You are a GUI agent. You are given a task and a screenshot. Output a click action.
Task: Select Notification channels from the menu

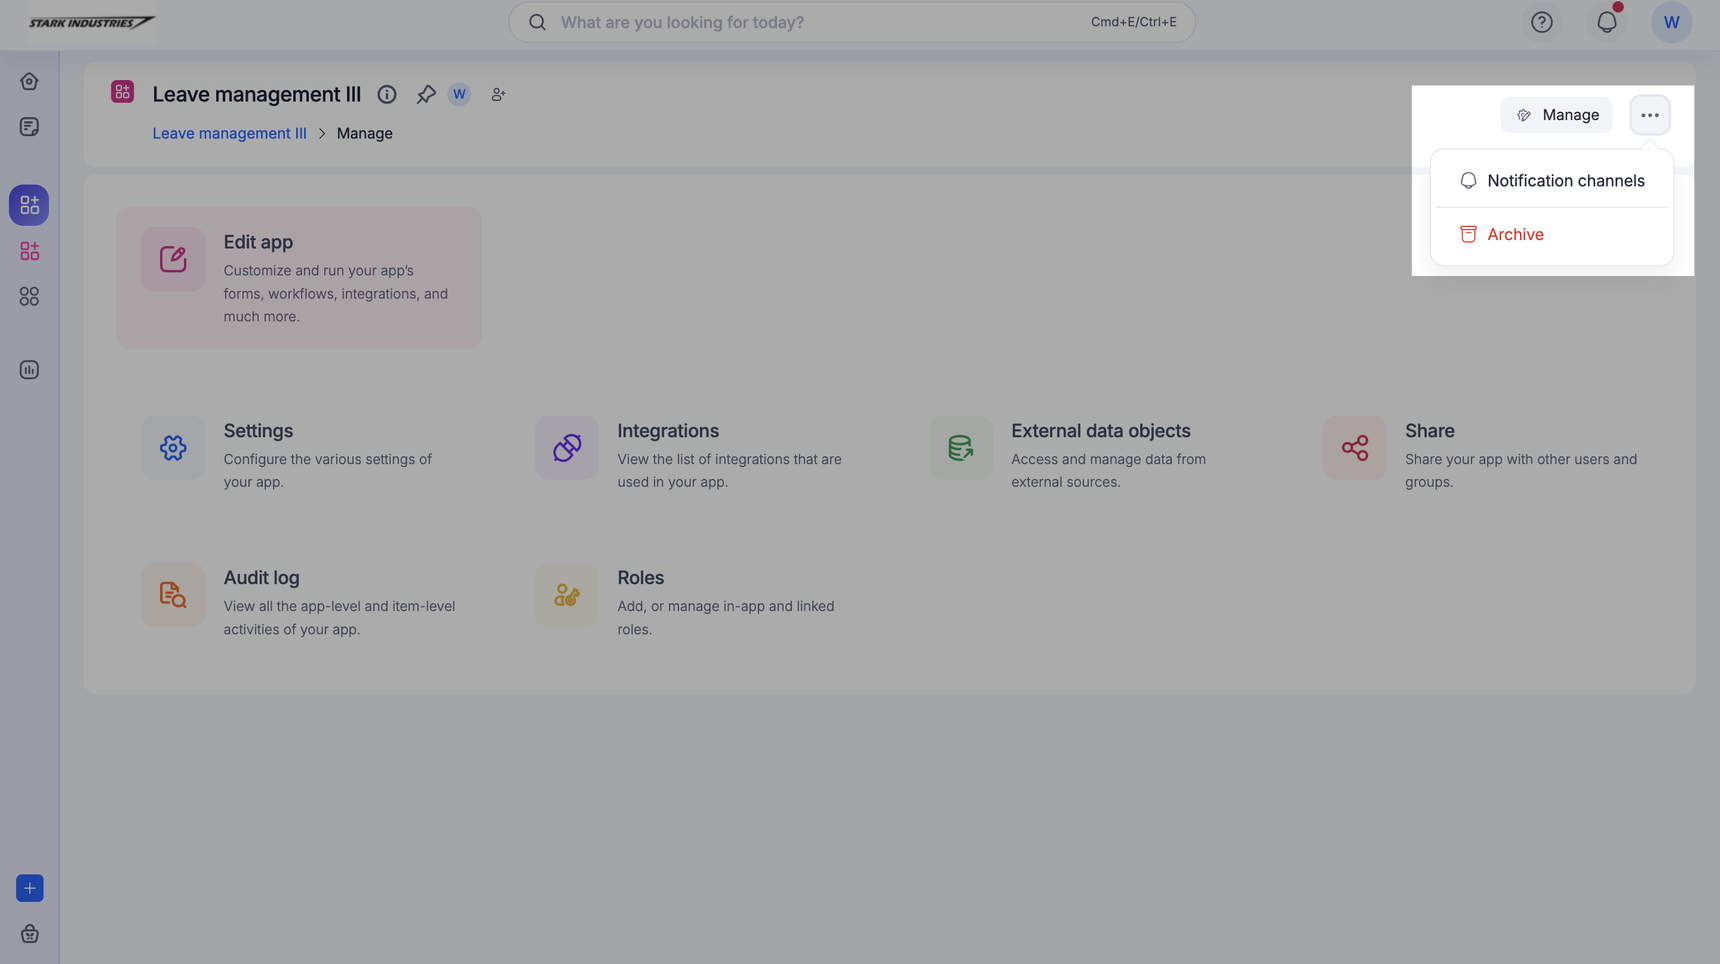pos(1552,181)
